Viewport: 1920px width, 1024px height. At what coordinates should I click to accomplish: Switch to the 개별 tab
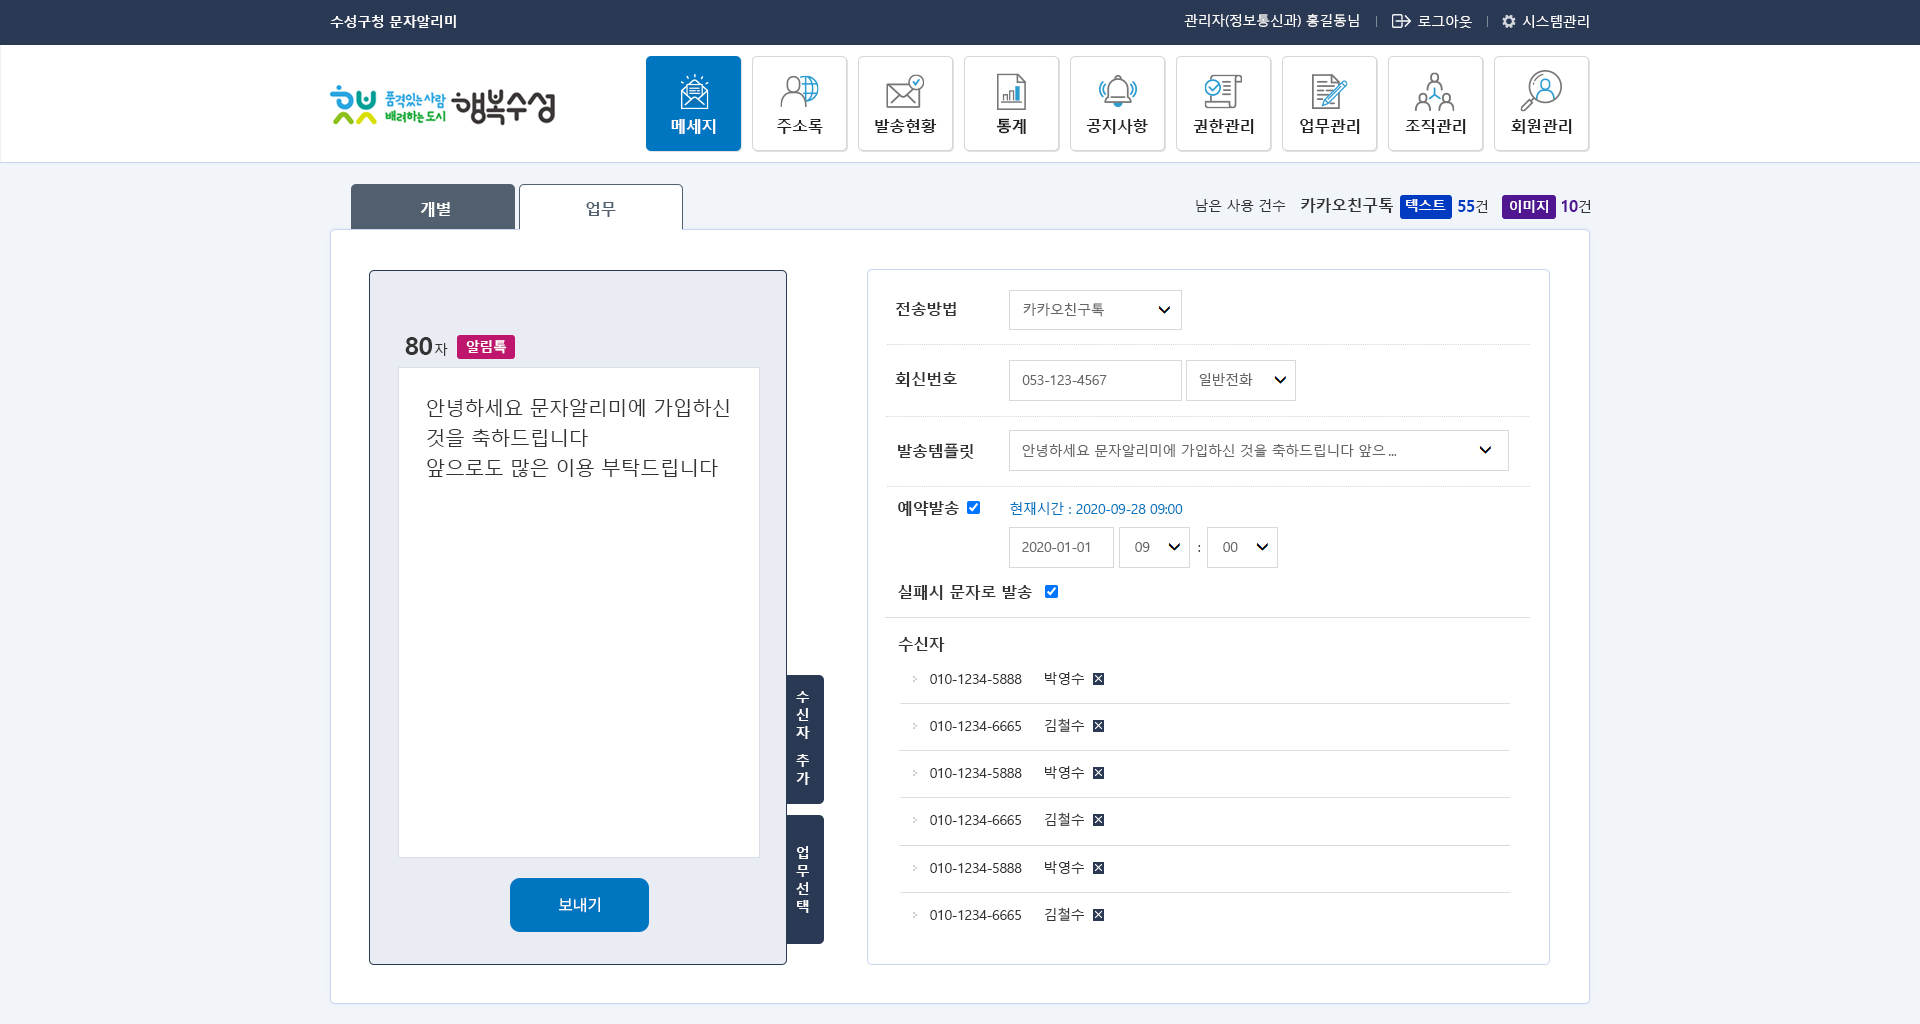[433, 207]
